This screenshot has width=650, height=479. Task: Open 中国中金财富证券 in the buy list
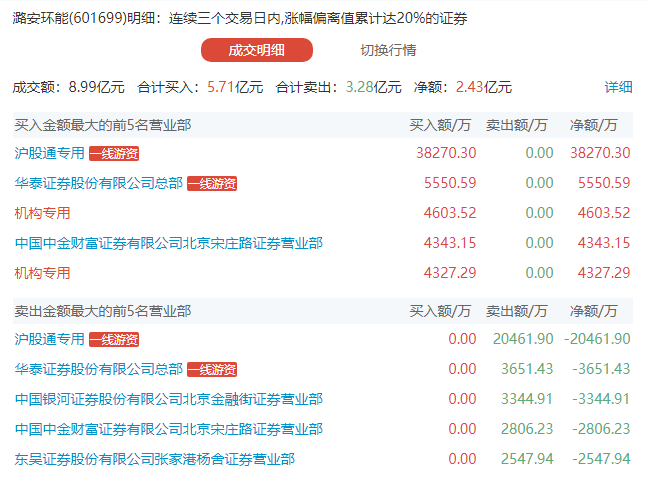tap(169, 243)
